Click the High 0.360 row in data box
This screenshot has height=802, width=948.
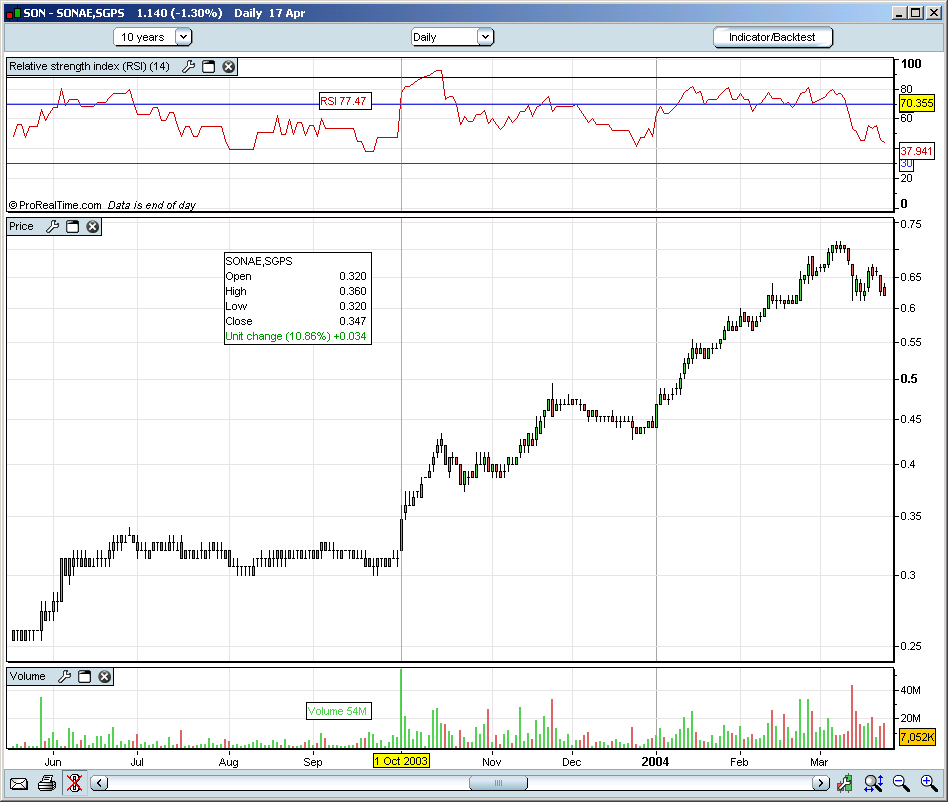click(296, 291)
